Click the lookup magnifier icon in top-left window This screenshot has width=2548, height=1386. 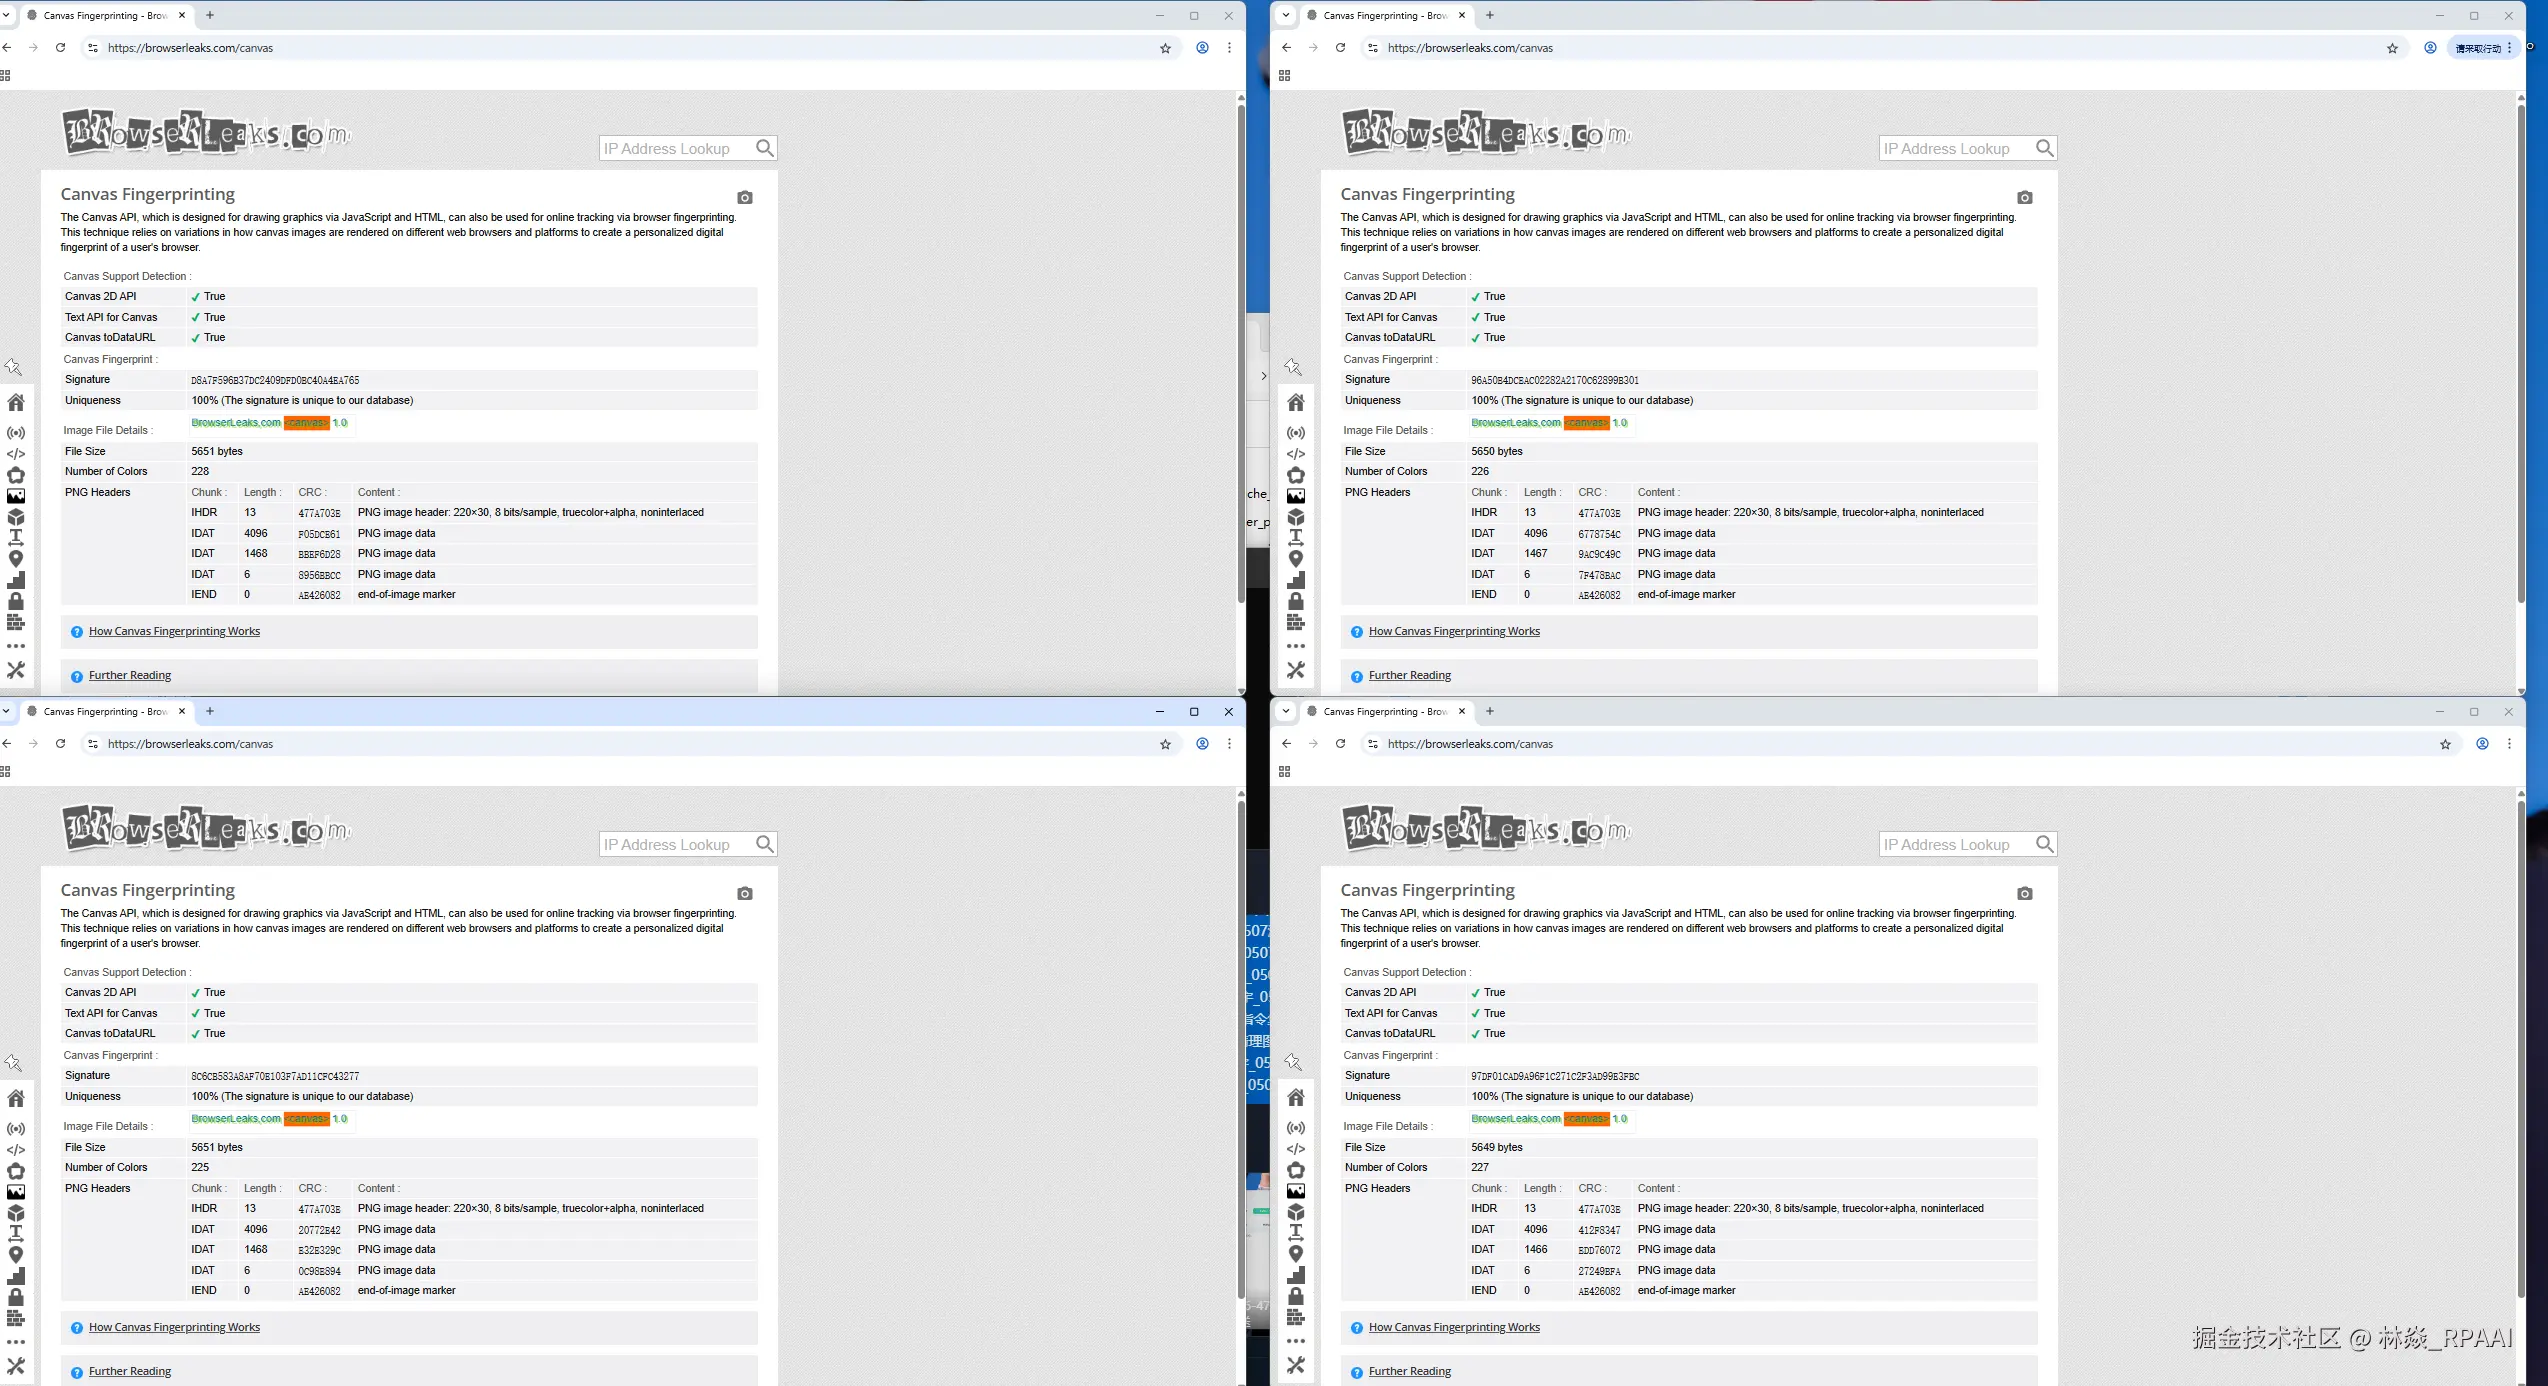(765, 148)
